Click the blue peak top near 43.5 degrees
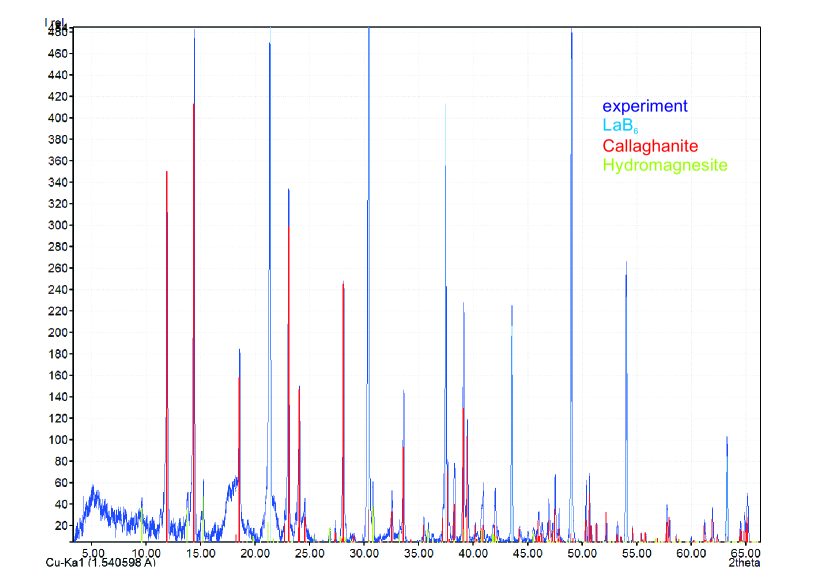 point(512,308)
